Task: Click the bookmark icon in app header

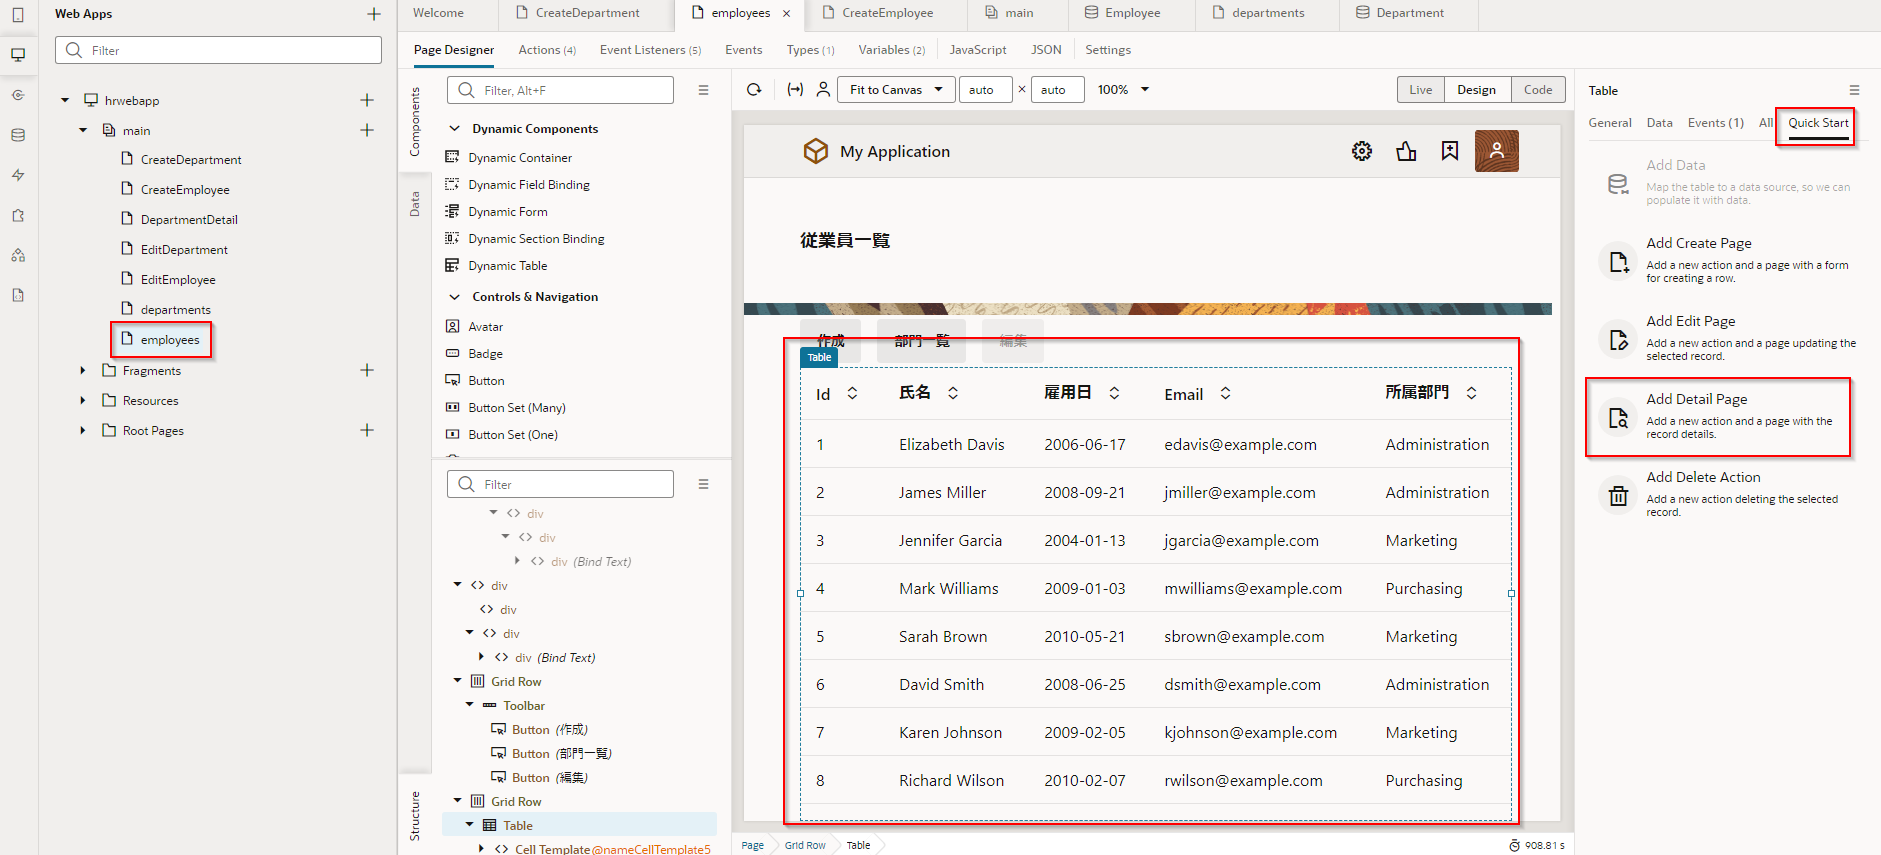Action: 1450,151
